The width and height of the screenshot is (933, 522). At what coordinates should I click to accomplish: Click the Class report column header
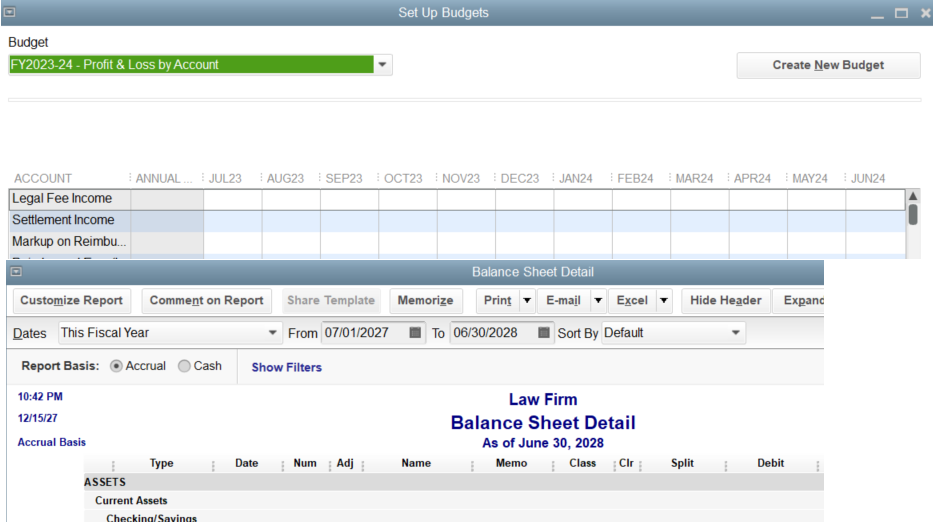click(x=583, y=463)
